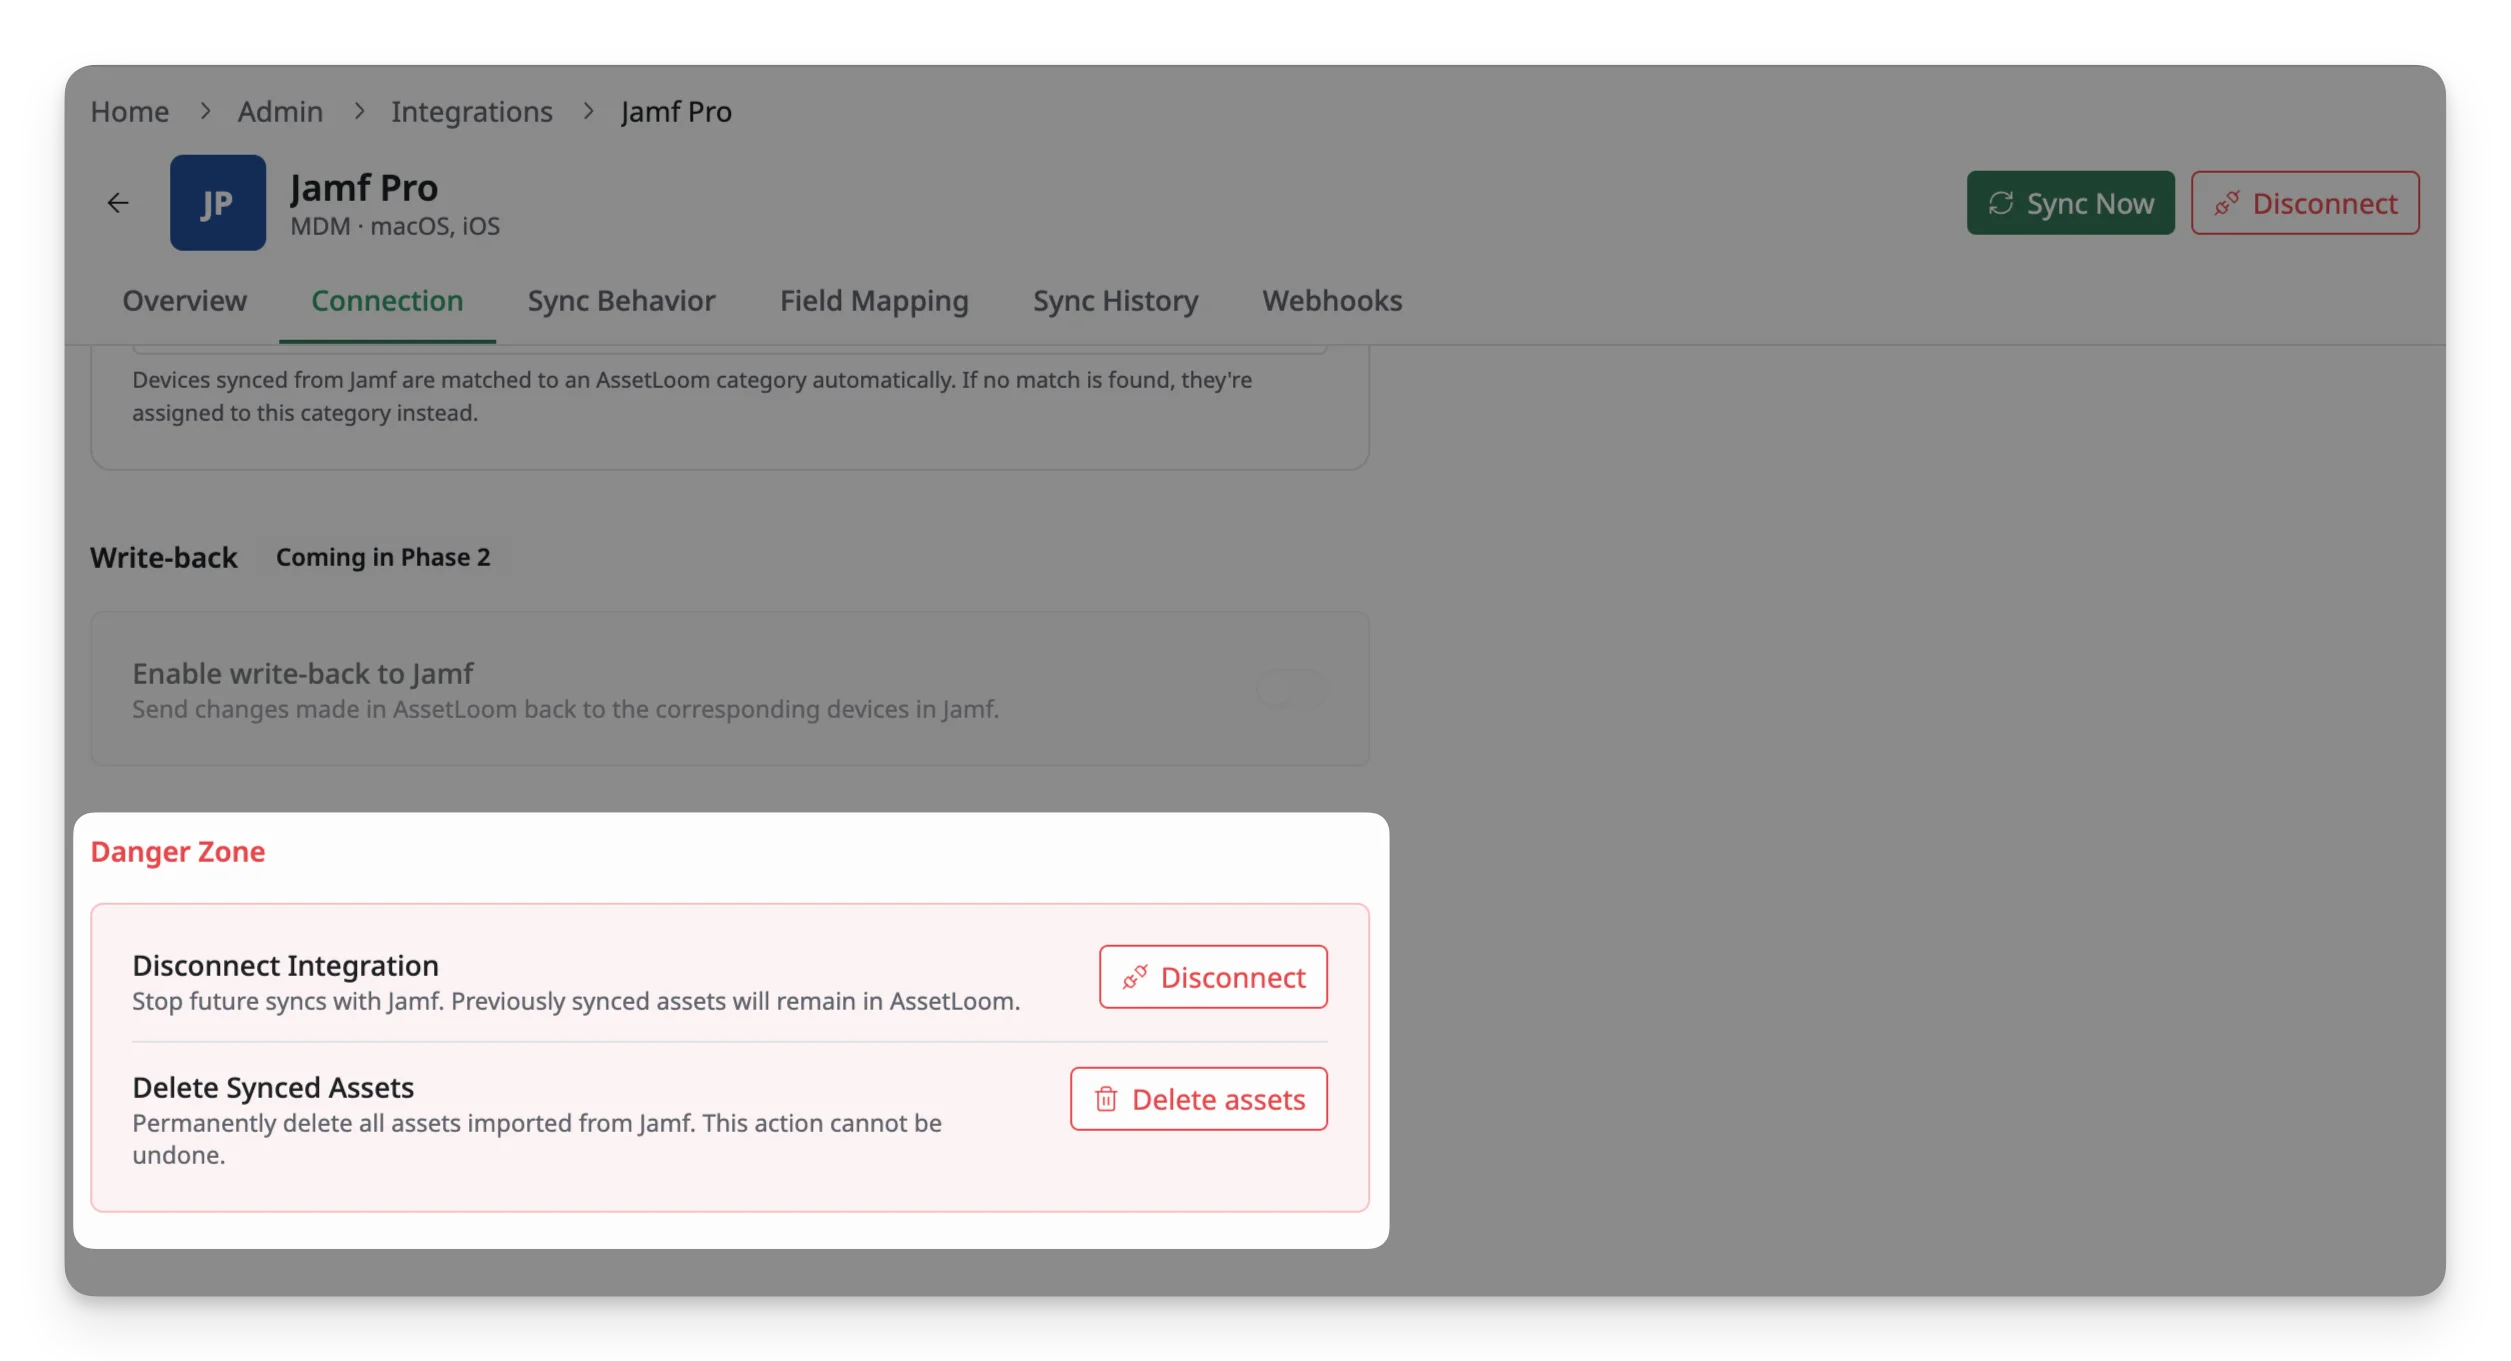Click the unplug icon in Danger Zone Disconnect
The image size is (2511, 1361).
[1134, 977]
